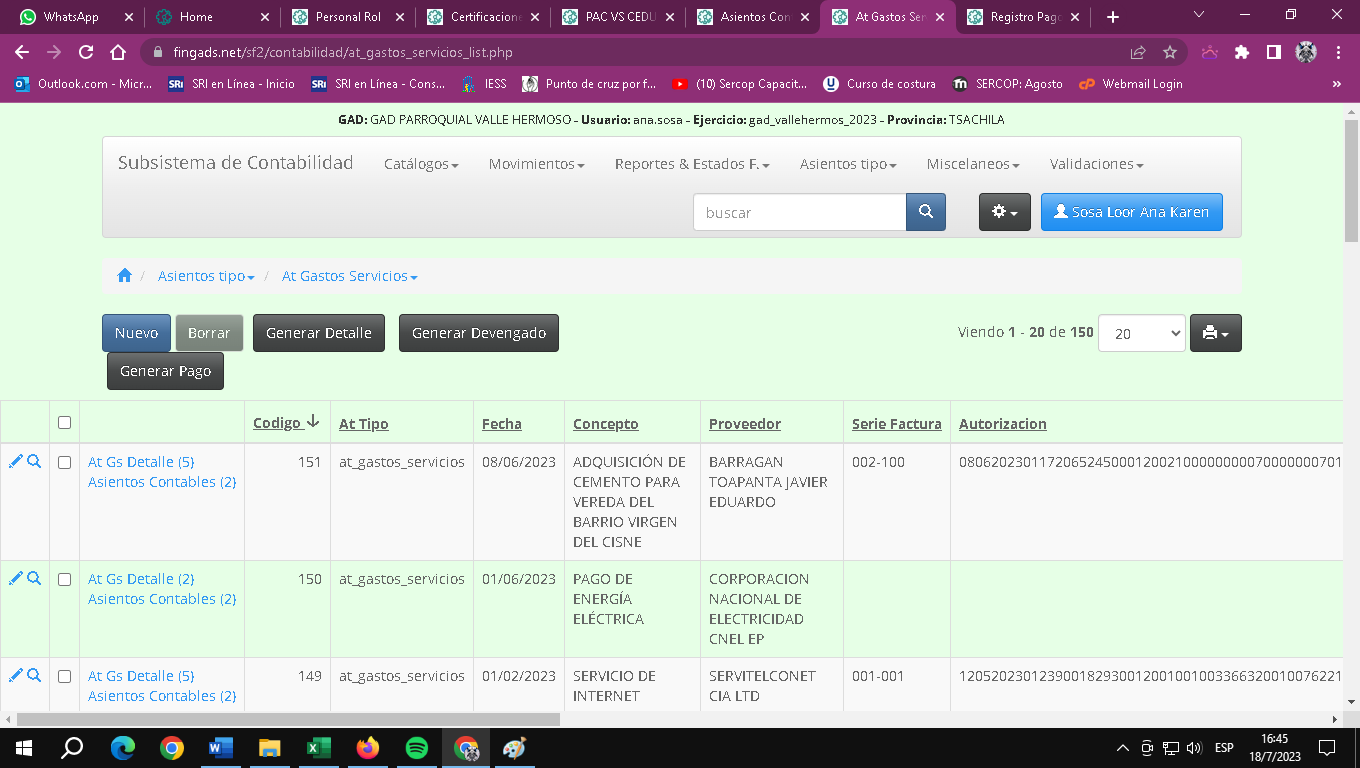Open Asientos Contables (2) link for record 151
Image resolution: width=1360 pixels, height=768 pixels.
point(161,482)
